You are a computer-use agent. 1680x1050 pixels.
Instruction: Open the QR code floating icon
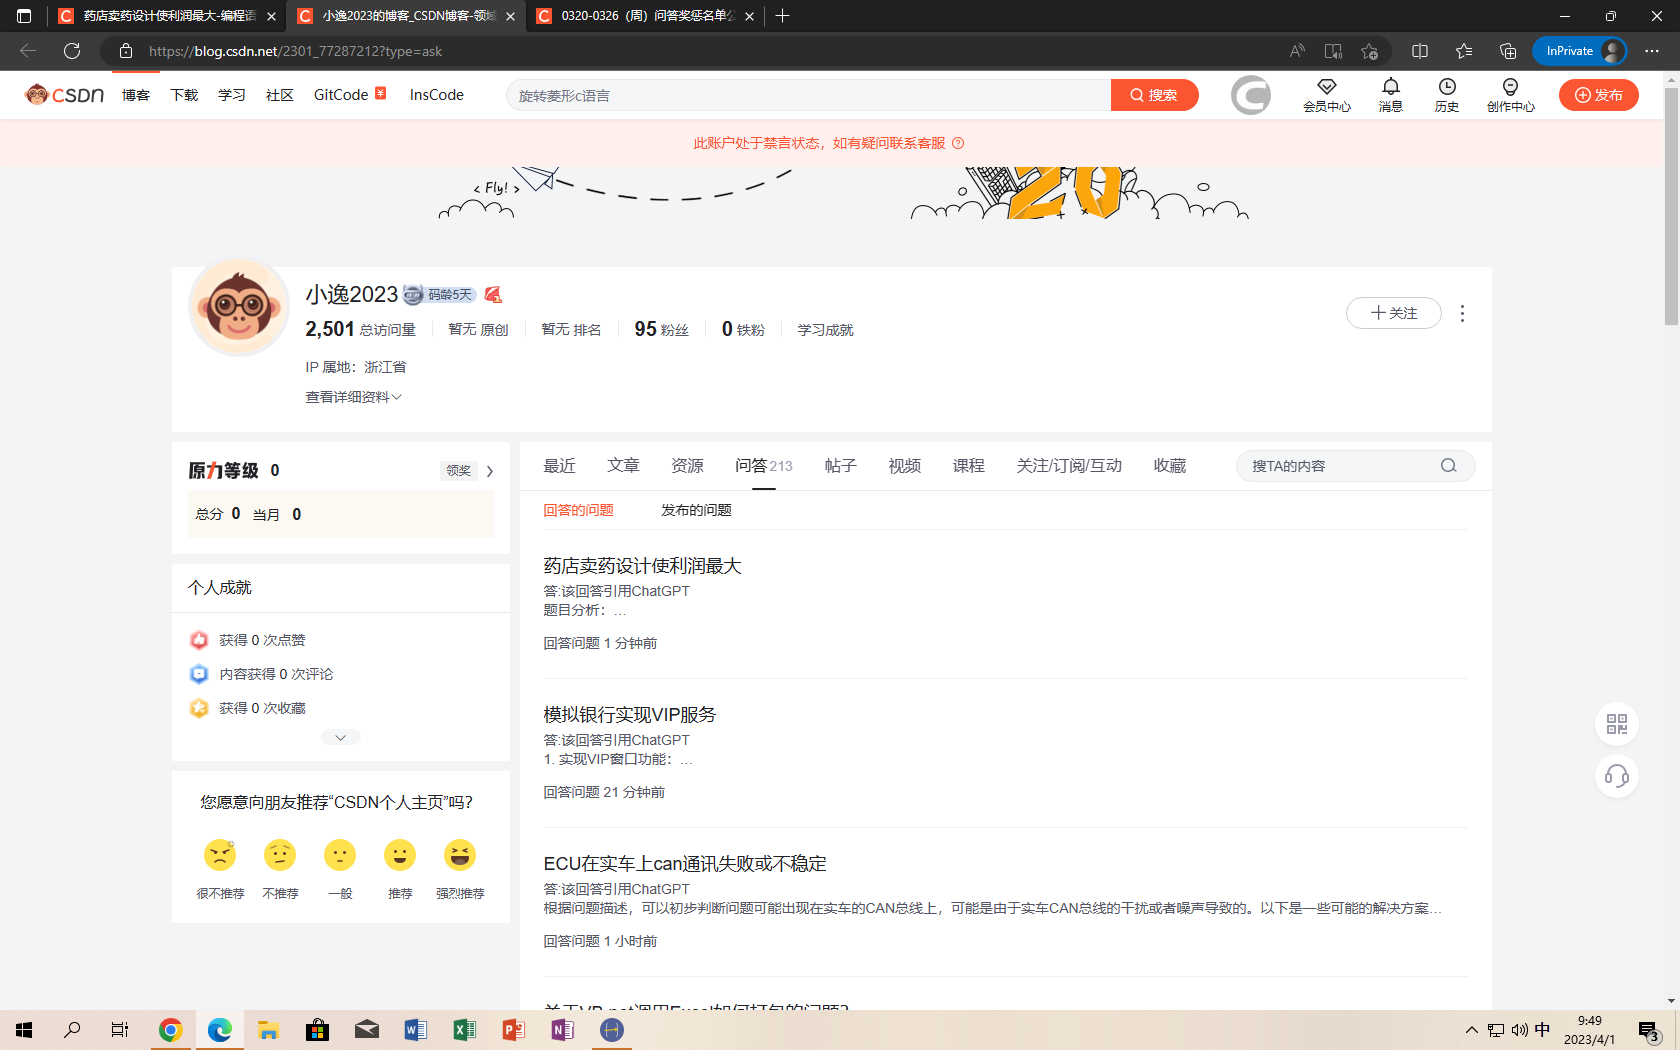coord(1617,724)
